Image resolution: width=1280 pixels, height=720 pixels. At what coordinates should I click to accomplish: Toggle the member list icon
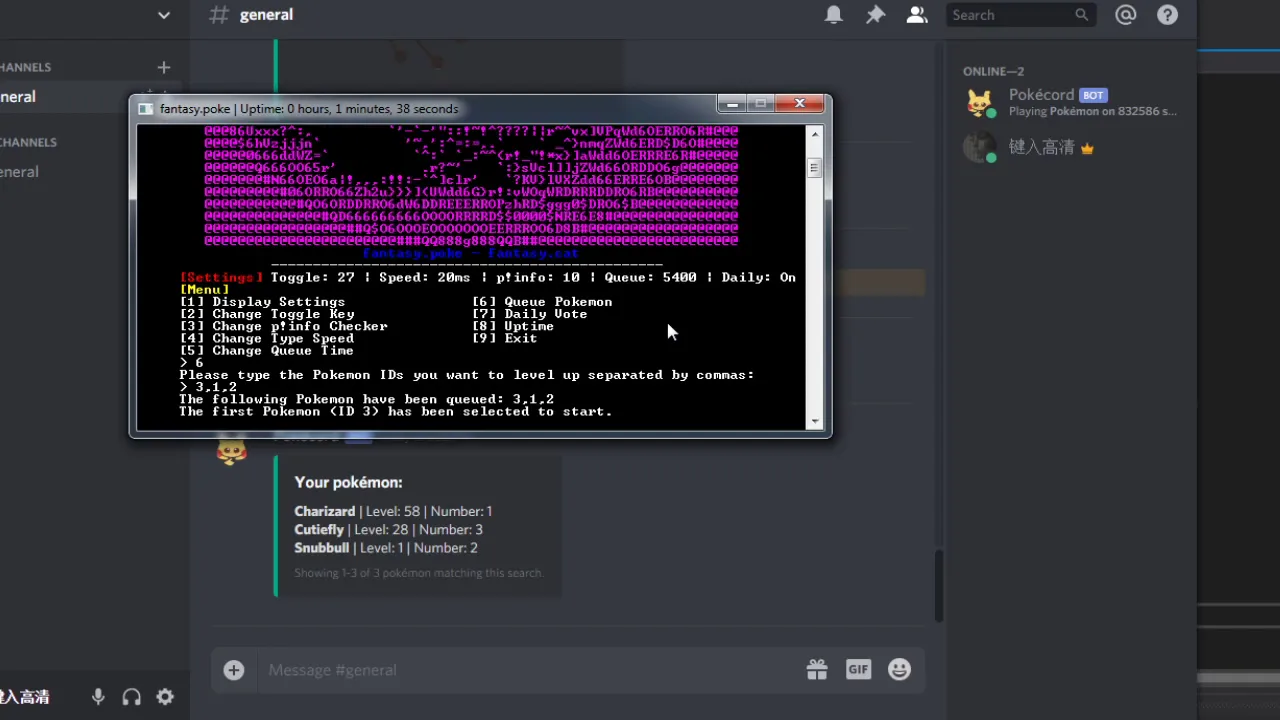916,15
